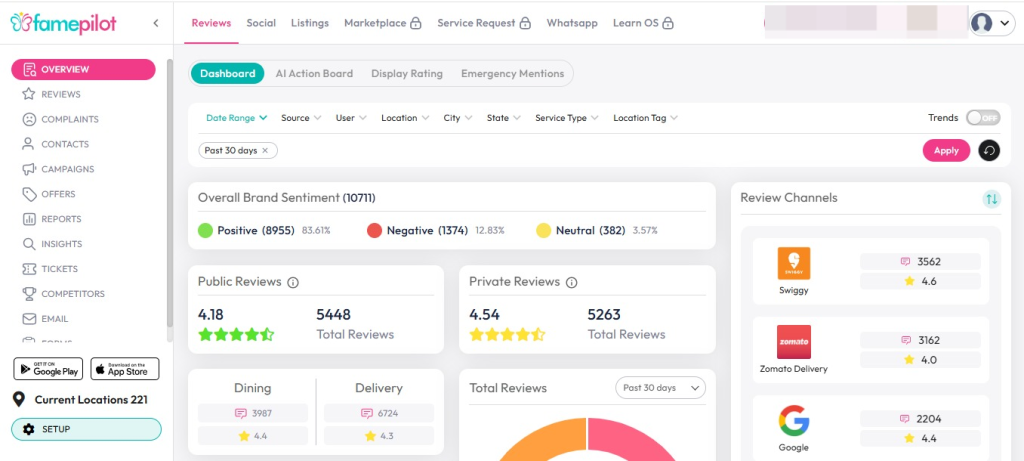Click the Private Reviews total 5263
Viewport: 1024px width, 461px height.
605,315
